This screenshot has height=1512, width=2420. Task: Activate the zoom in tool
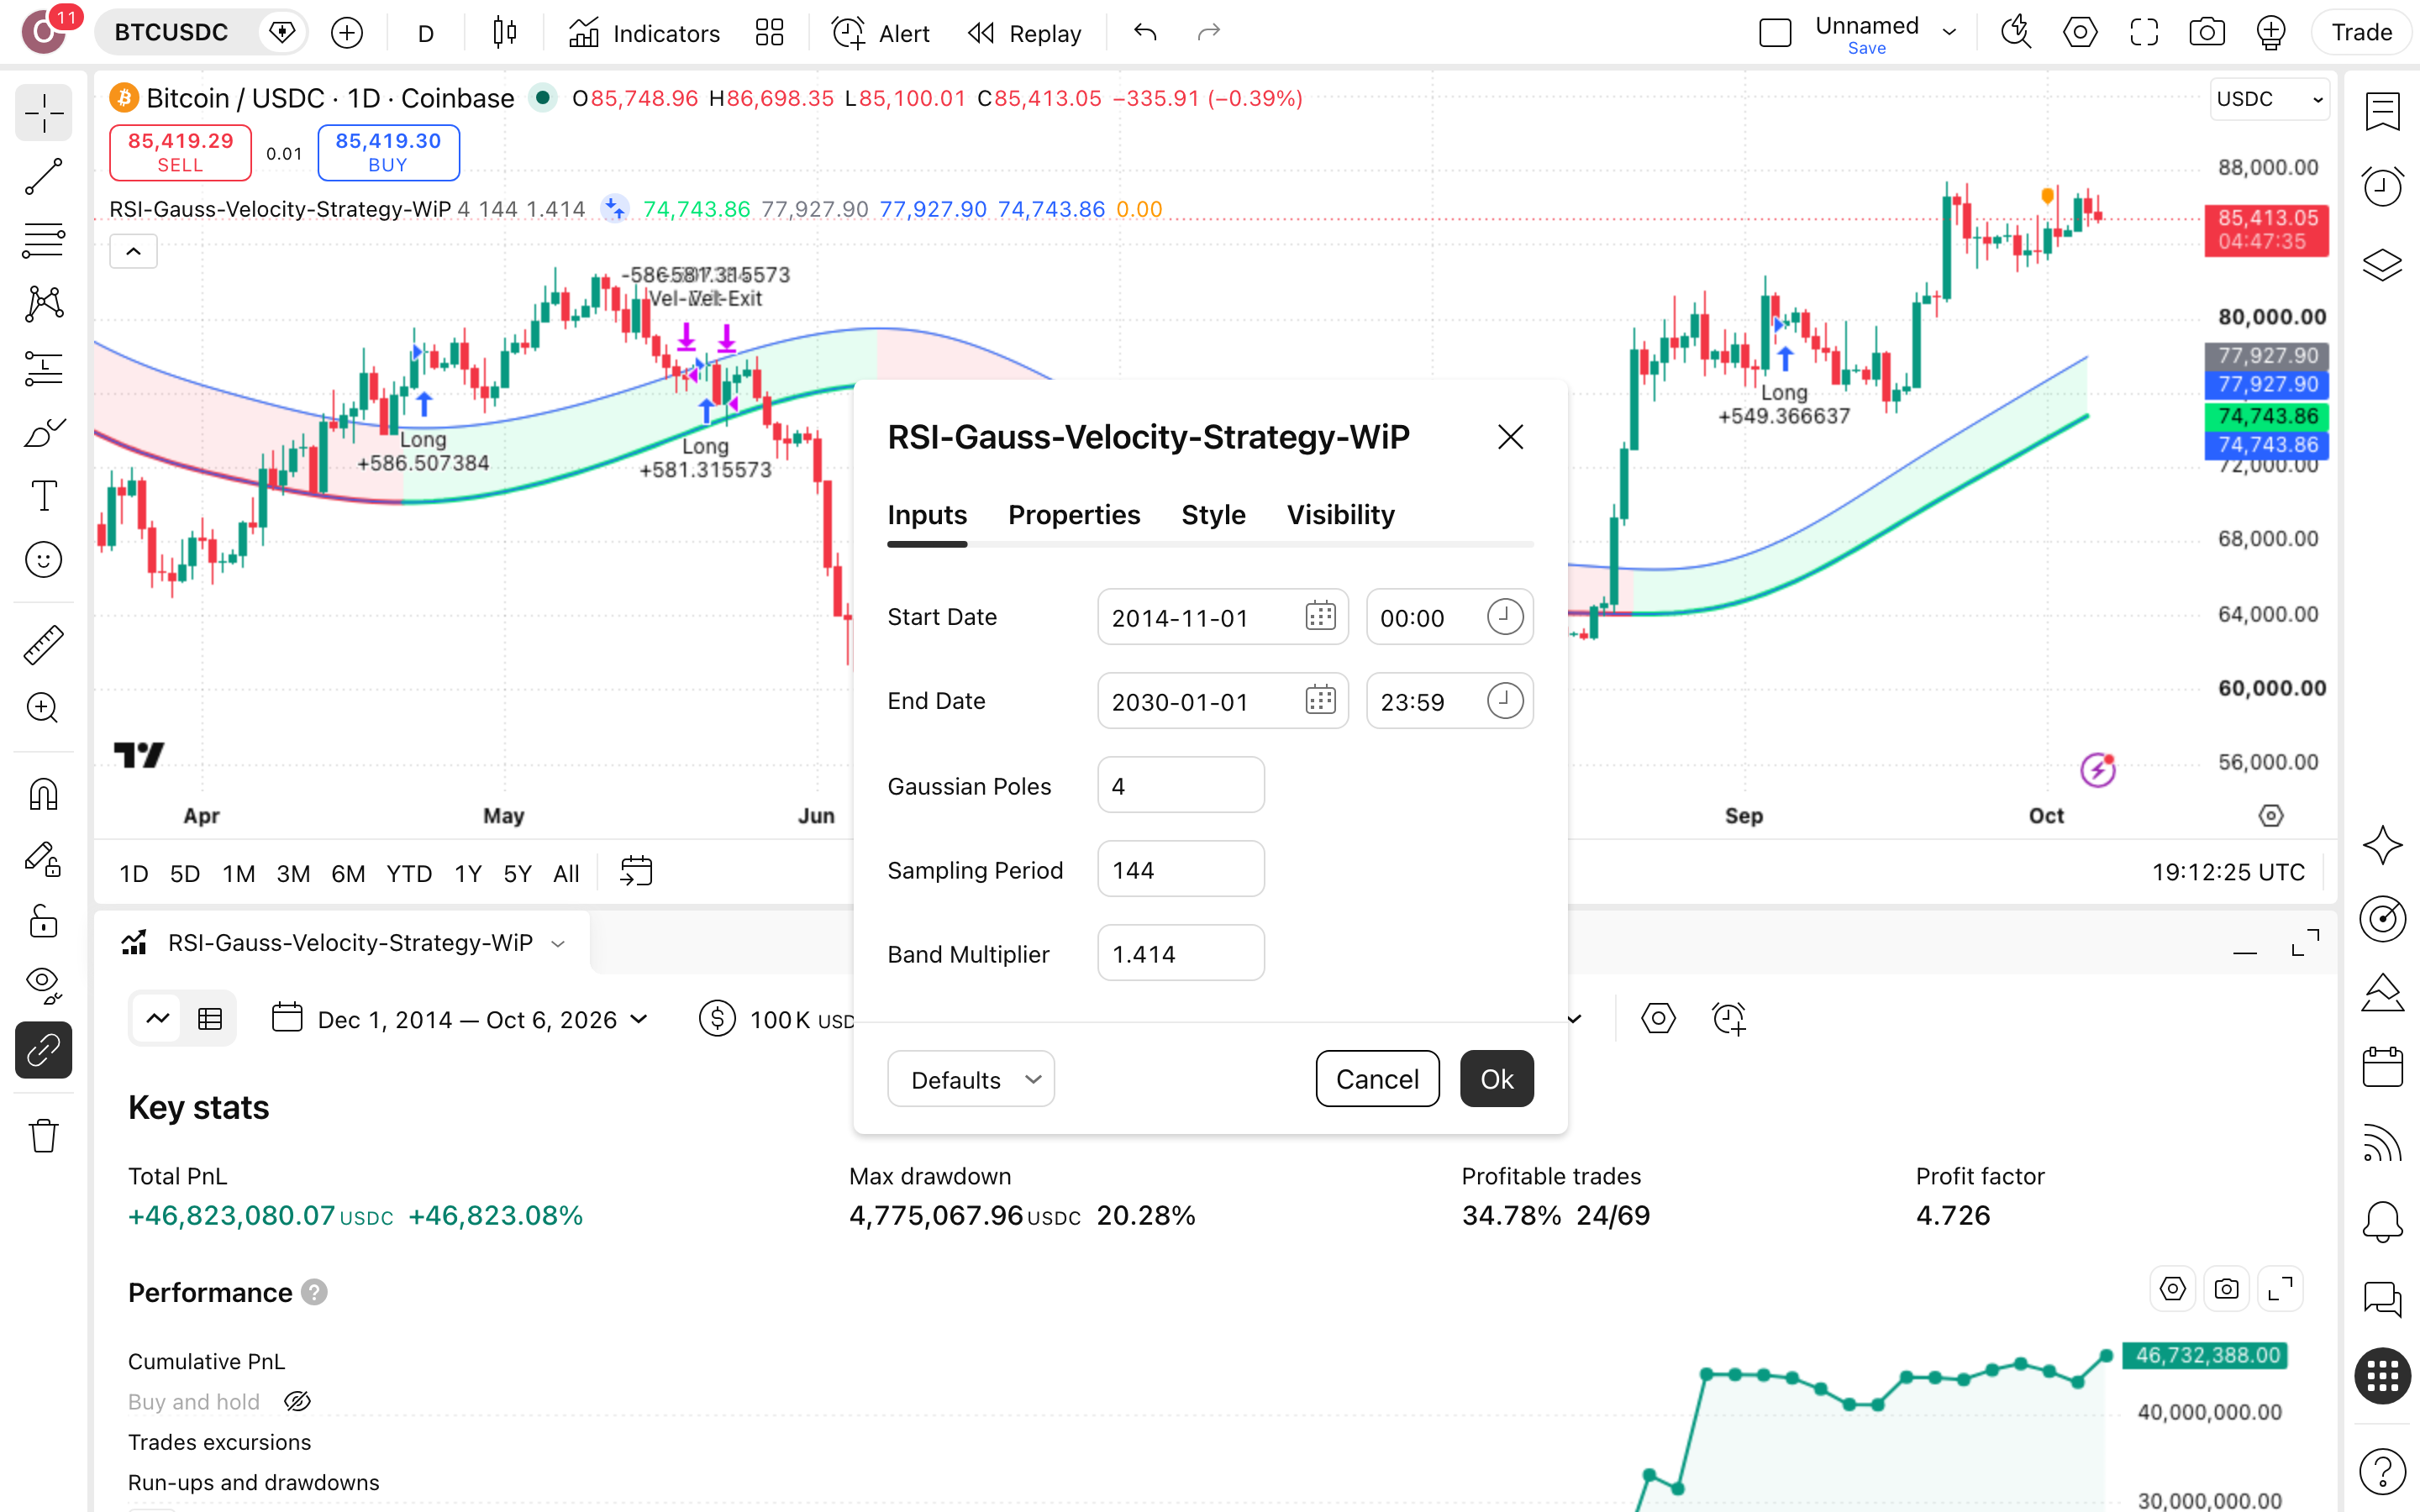click(43, 709)
